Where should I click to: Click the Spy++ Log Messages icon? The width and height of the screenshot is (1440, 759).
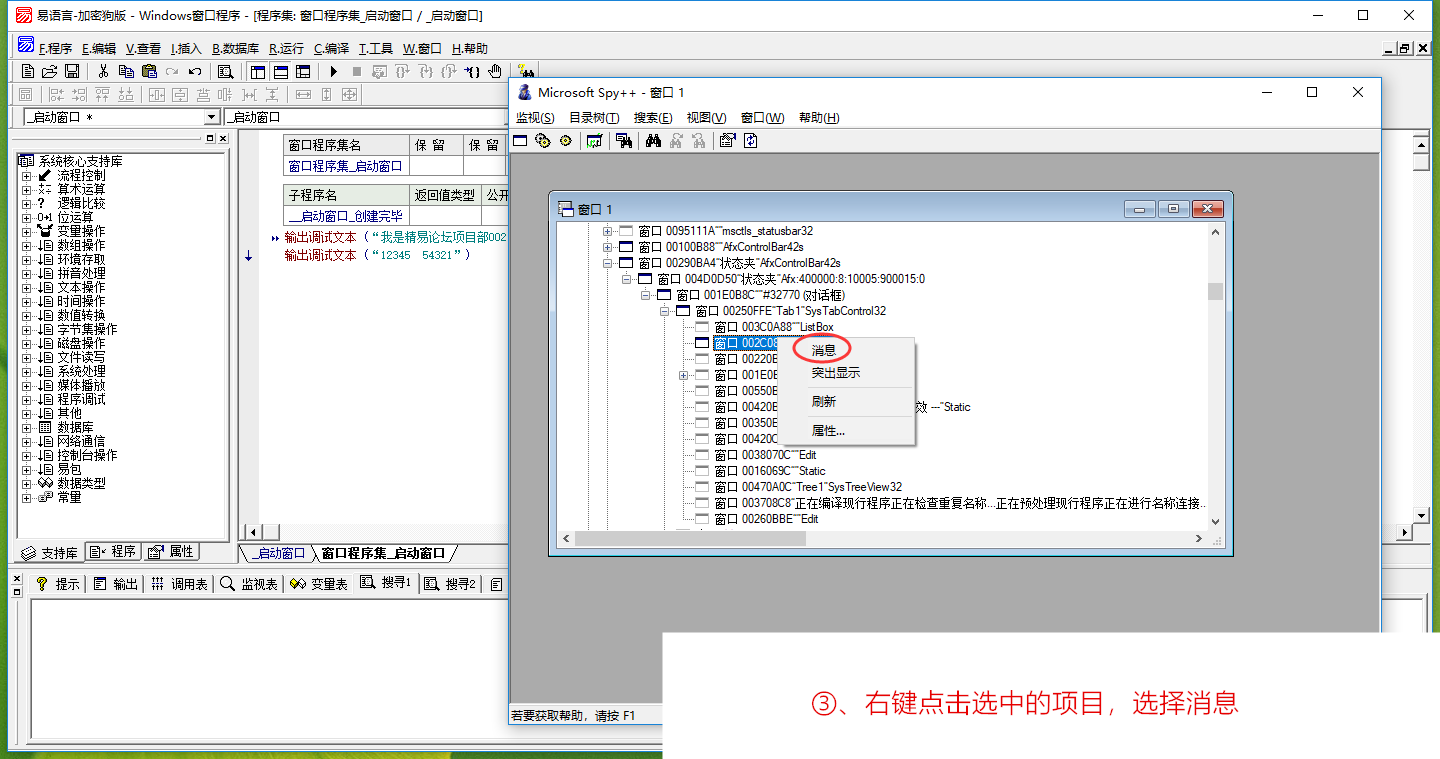pos(595,141)
